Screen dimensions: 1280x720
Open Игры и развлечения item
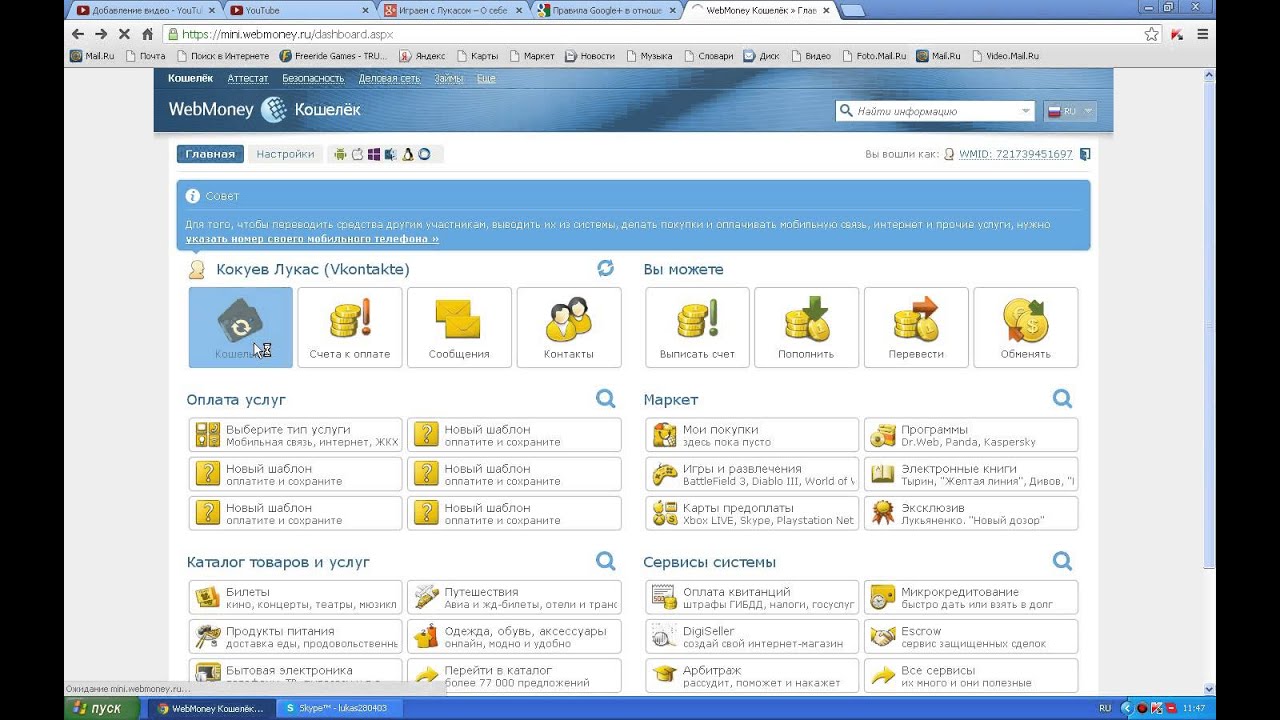(752, 474)
